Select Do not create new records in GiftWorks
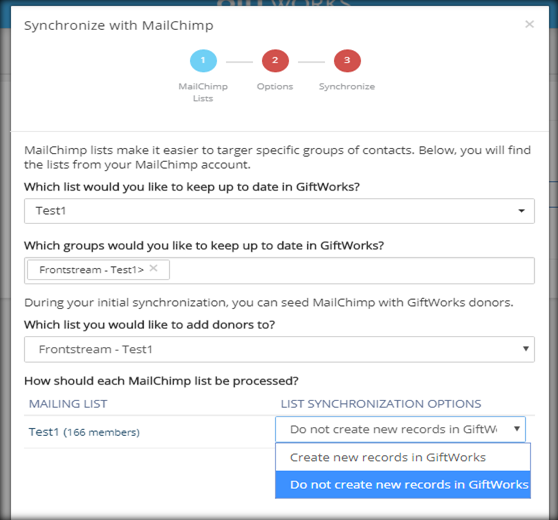The image size is (558, 520). (x=403, y=484)
